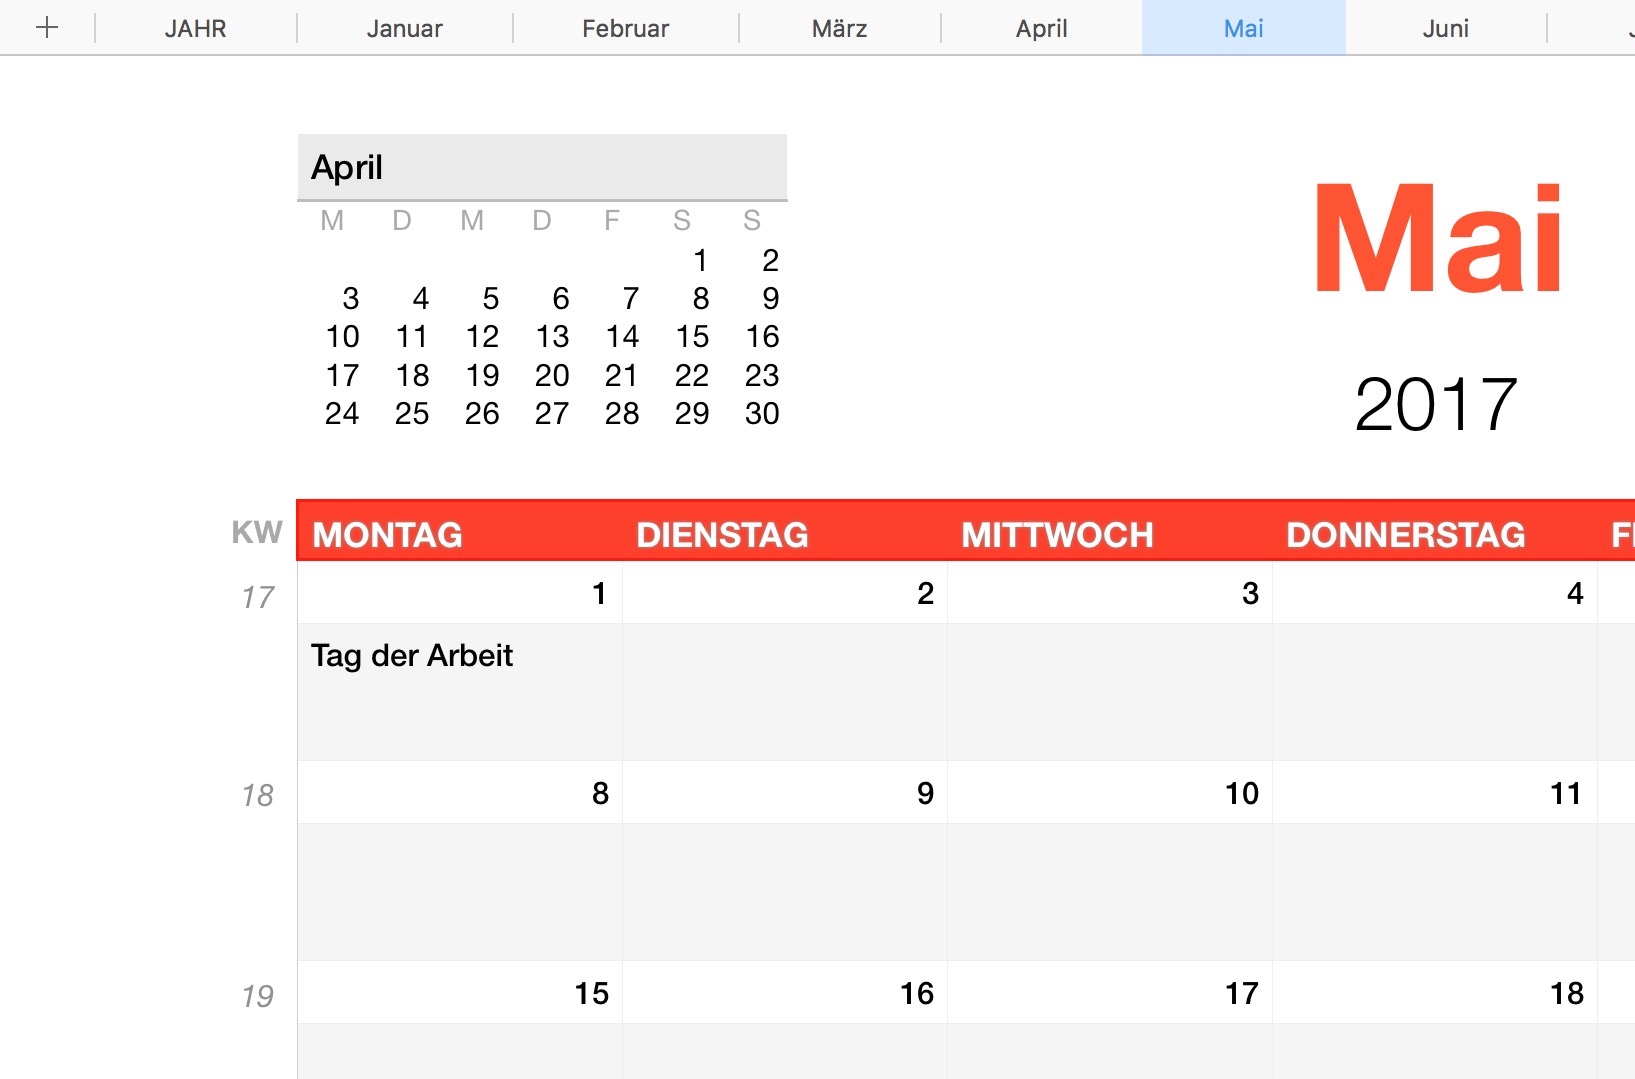Click the large Mai title text
This screenshot has width=1635, height=1079.
(1438, 240)
